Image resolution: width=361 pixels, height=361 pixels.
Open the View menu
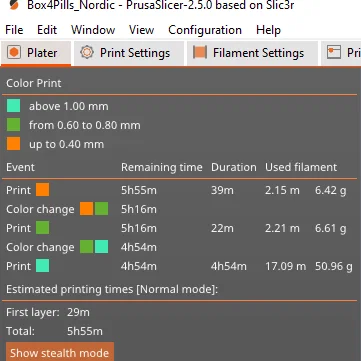pos(142,30)
